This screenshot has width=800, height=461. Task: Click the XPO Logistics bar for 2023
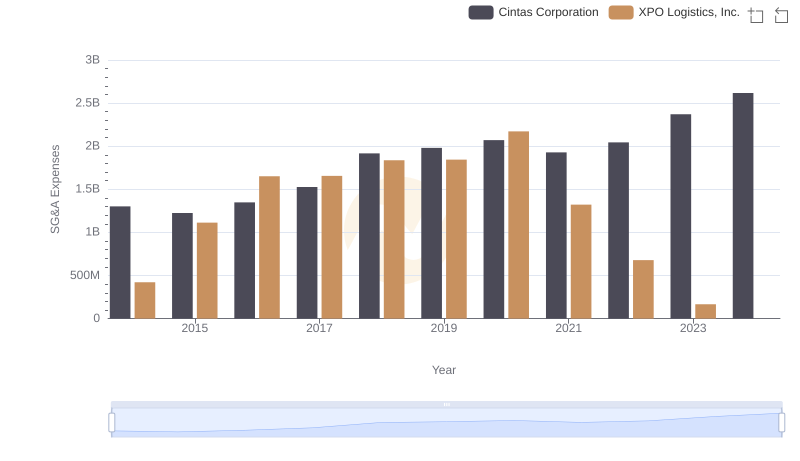[x=705, y=312]
